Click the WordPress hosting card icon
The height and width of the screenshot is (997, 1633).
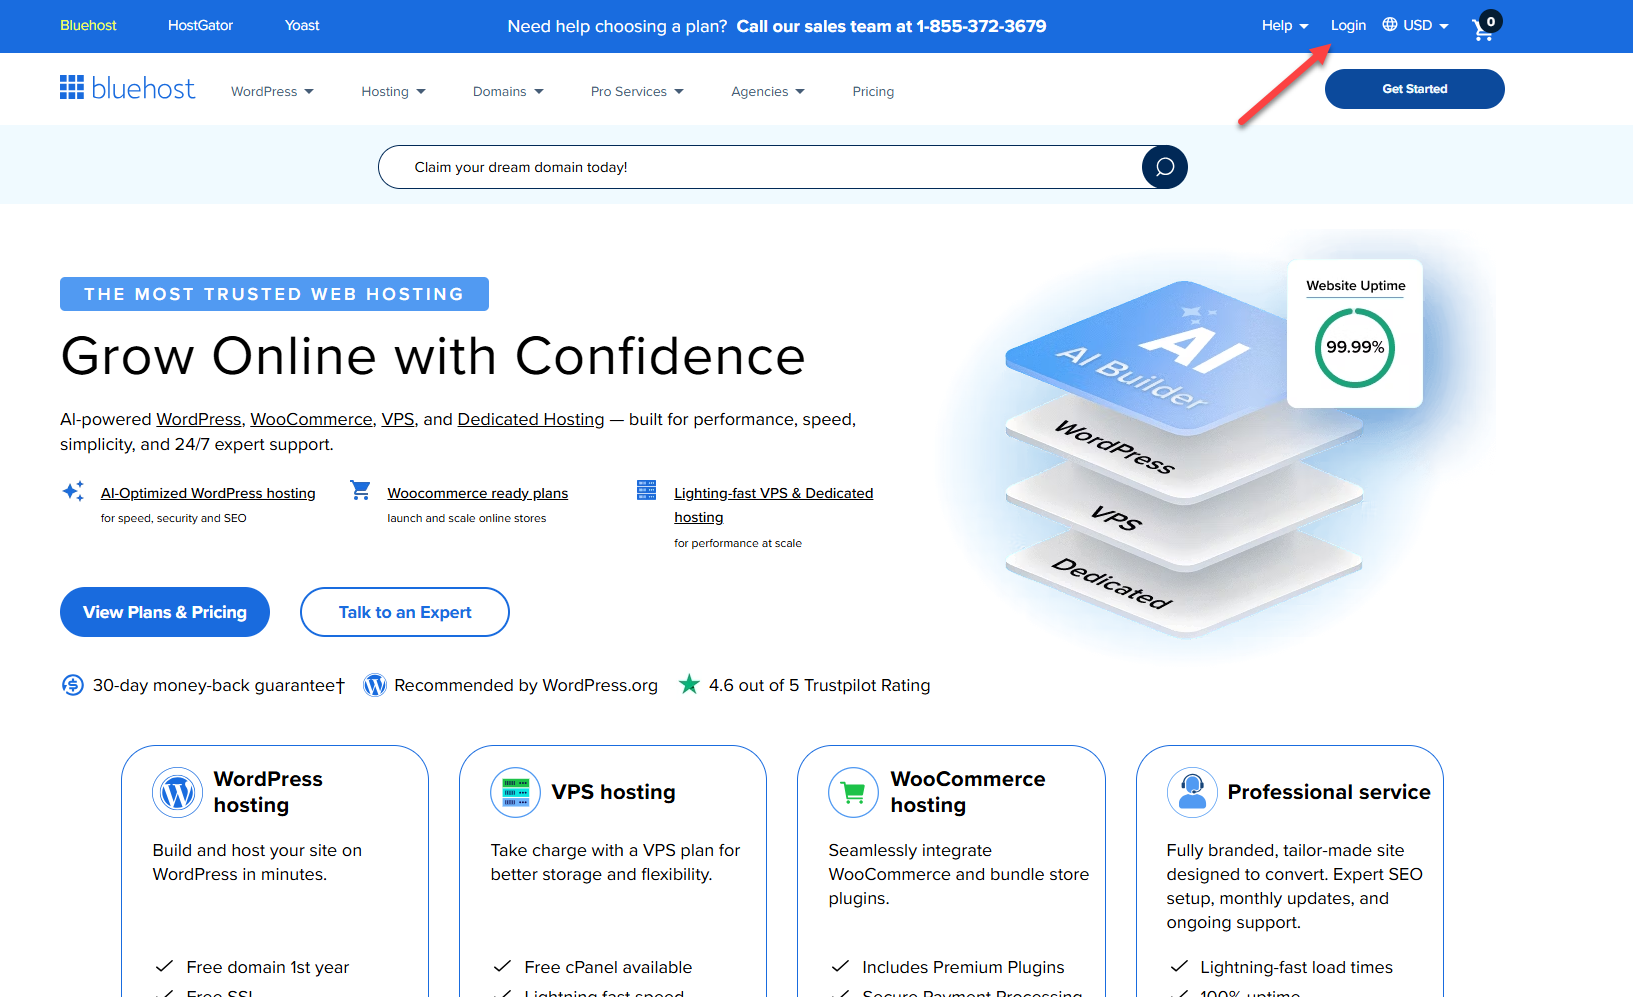click(x=177, y=793)
